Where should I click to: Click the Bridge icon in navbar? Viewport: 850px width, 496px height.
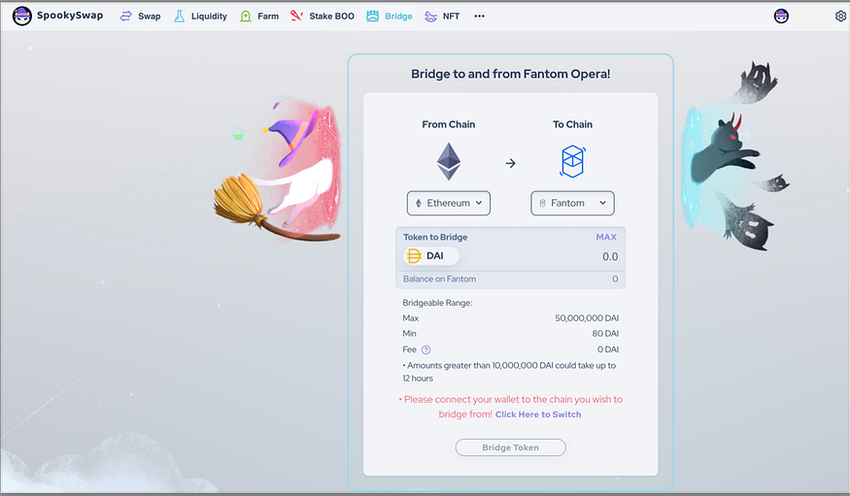[x=372, y=16]
